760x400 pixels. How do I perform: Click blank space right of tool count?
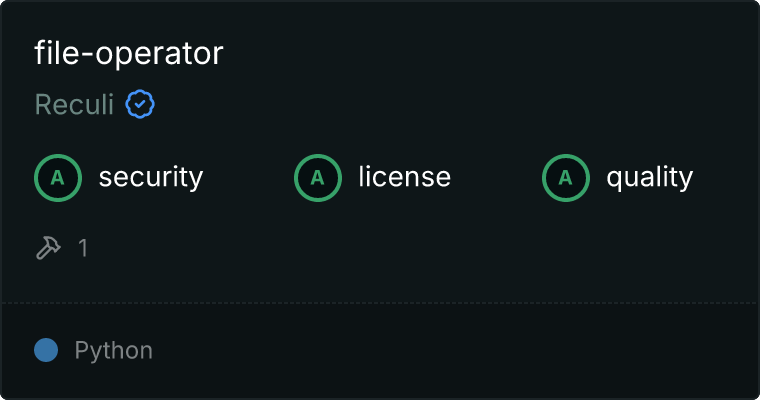(422, 248)
